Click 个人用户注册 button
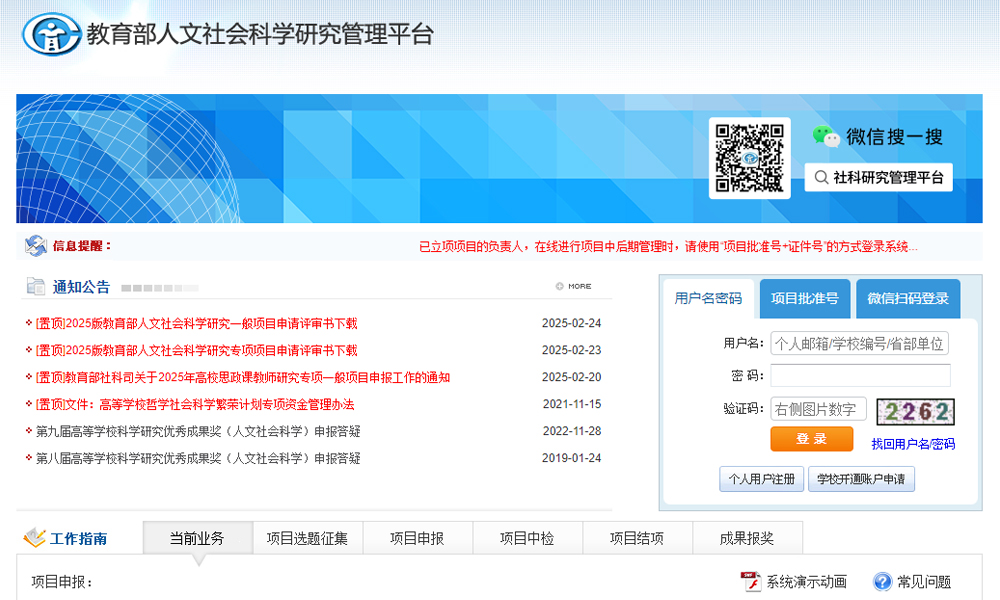 point(762,479)
